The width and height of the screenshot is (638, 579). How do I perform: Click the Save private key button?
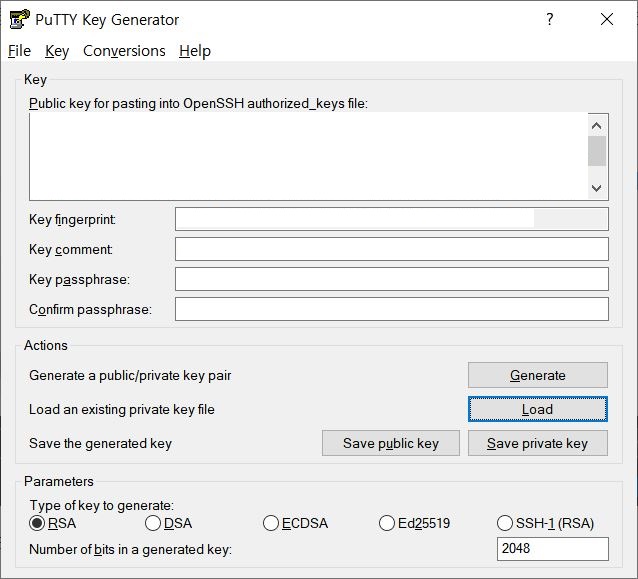(537, 443)
